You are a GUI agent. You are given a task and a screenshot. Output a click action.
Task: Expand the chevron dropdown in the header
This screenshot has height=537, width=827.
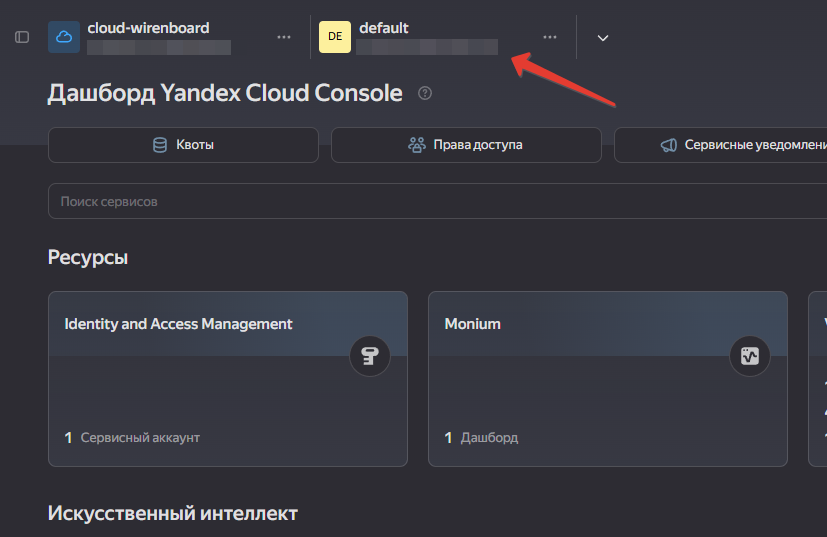tap(603, 38)
